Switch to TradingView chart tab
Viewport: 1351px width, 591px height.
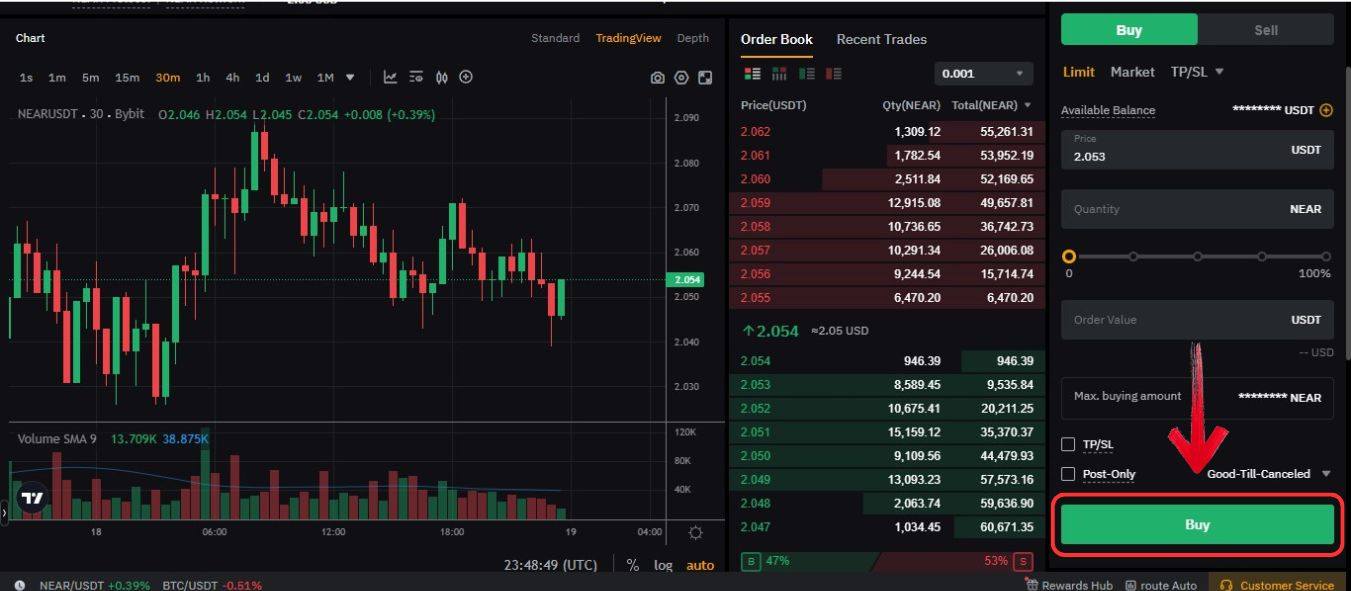628,38
